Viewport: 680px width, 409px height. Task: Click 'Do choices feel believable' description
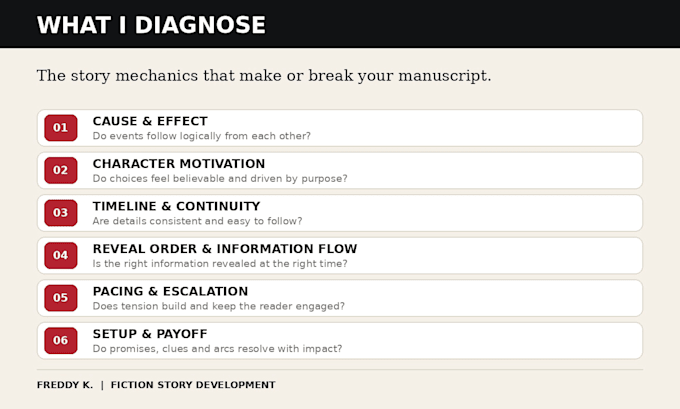pyautogui.click(x=220, y=179)
